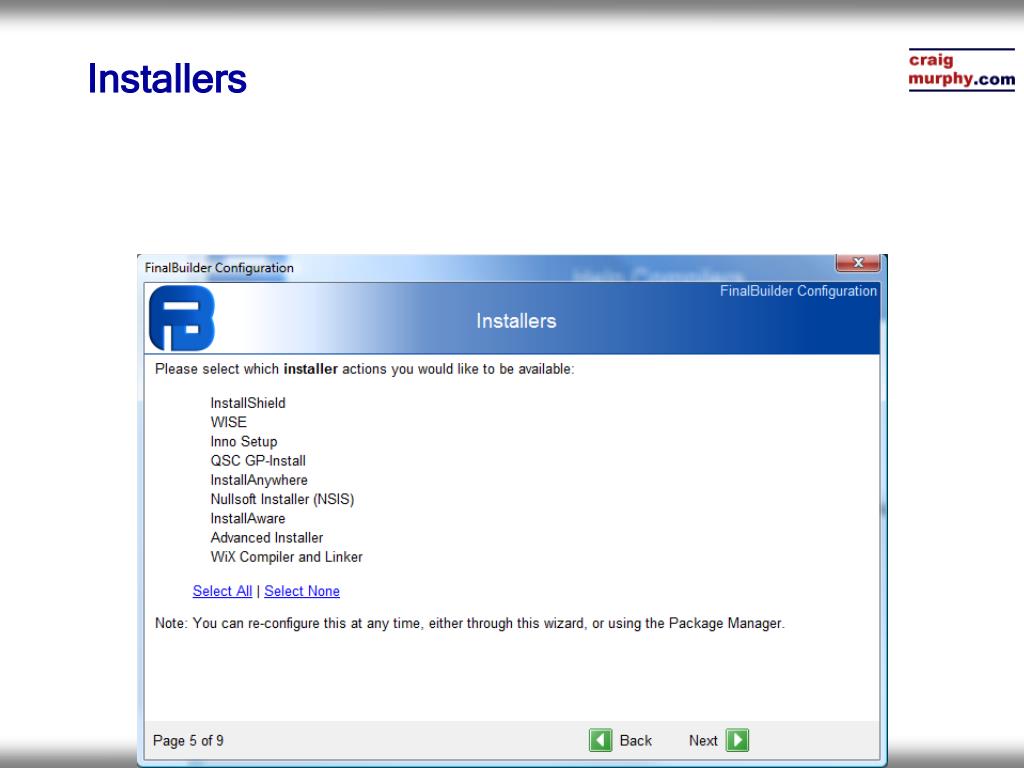Viewport: 1024px width, 768px height.
Task: Click the craigmurphy.com logo
Action: point(961,70)
